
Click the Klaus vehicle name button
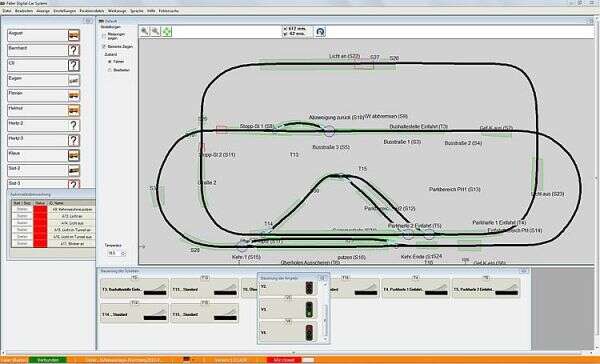(x=38, y=155)
